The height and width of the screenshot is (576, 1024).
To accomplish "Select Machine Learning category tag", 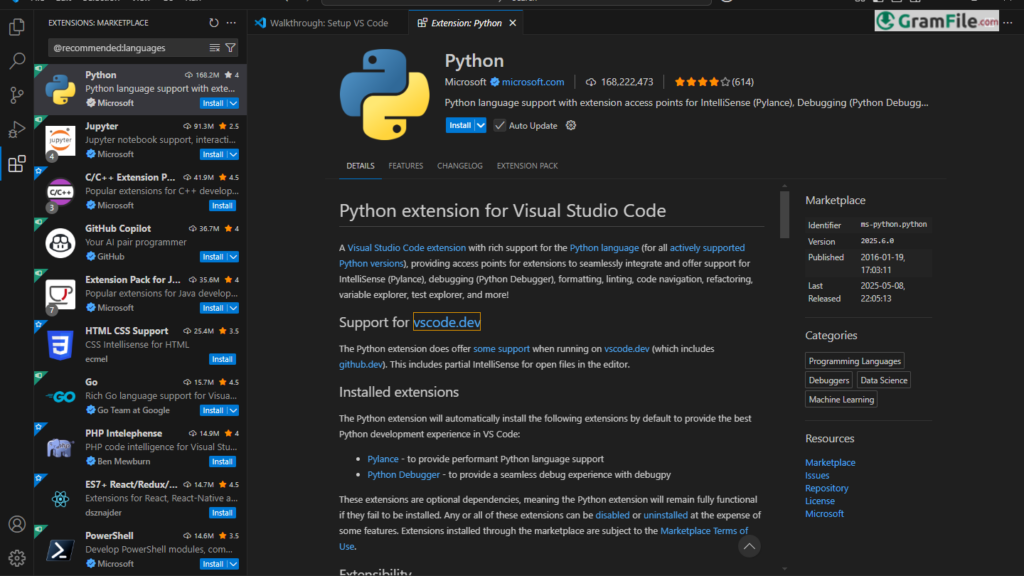I will pyautogui.click(x=841, y=399).
